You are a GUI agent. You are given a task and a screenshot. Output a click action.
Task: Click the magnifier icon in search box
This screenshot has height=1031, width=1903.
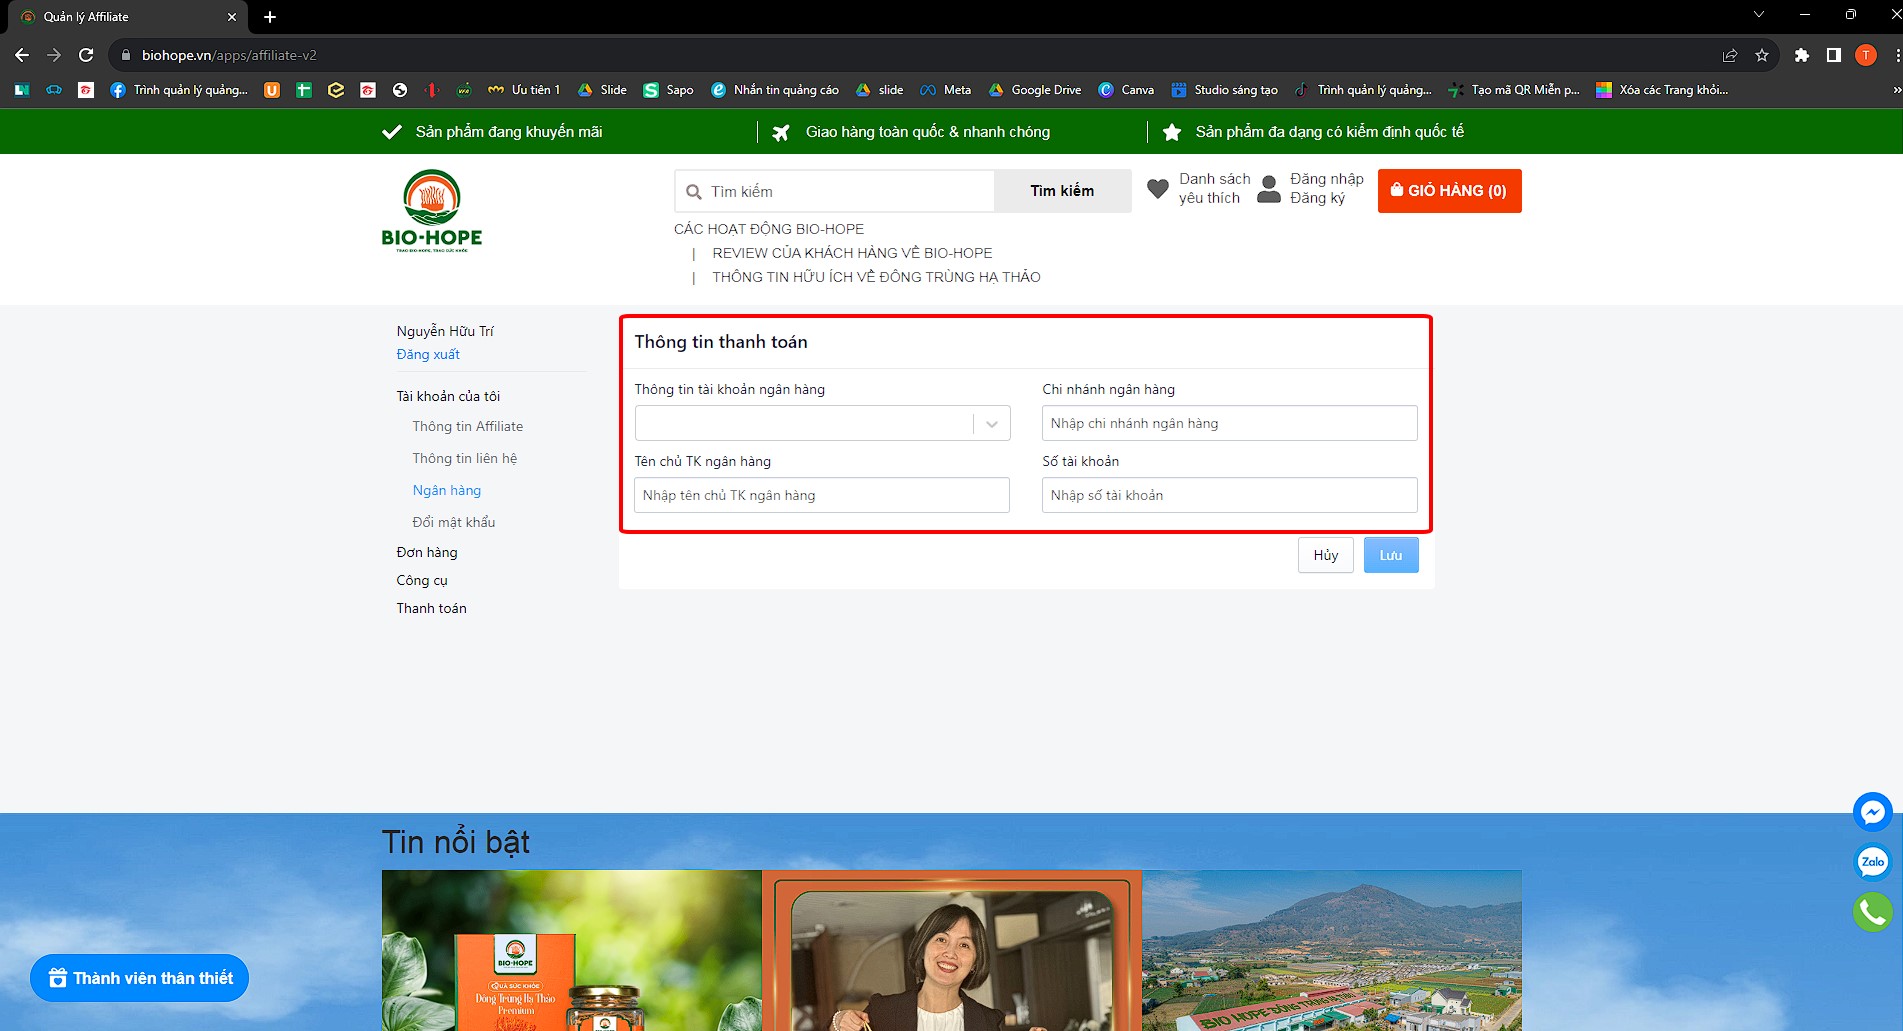pos(694,192)
